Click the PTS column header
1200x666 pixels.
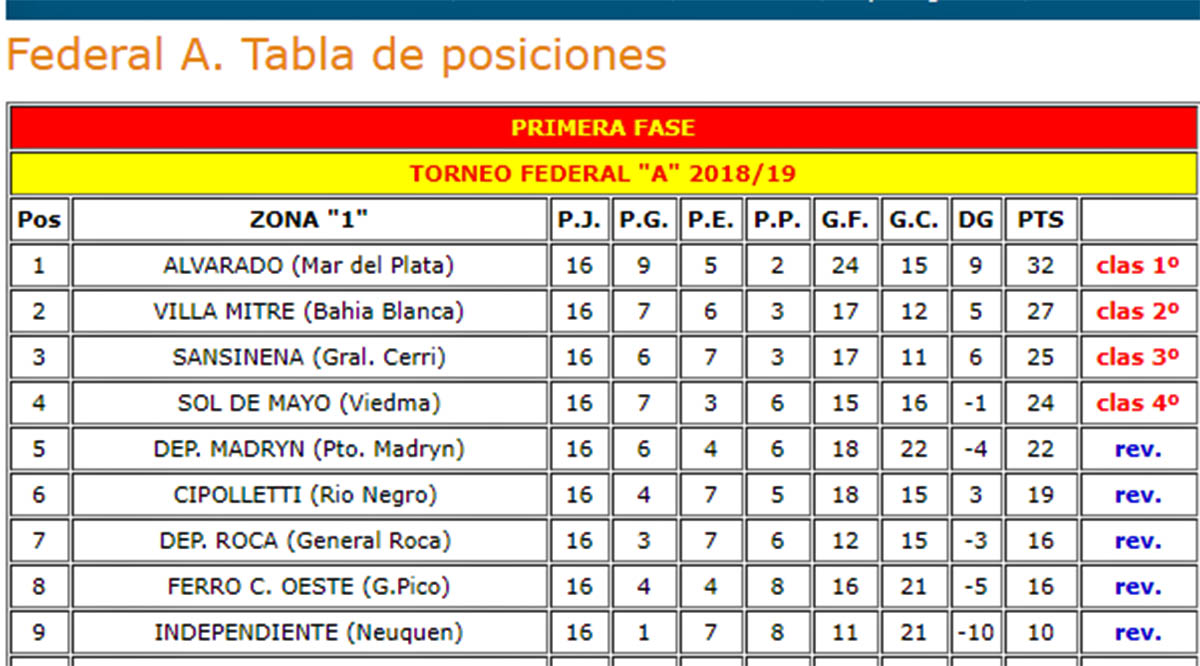pos(1041,220)
